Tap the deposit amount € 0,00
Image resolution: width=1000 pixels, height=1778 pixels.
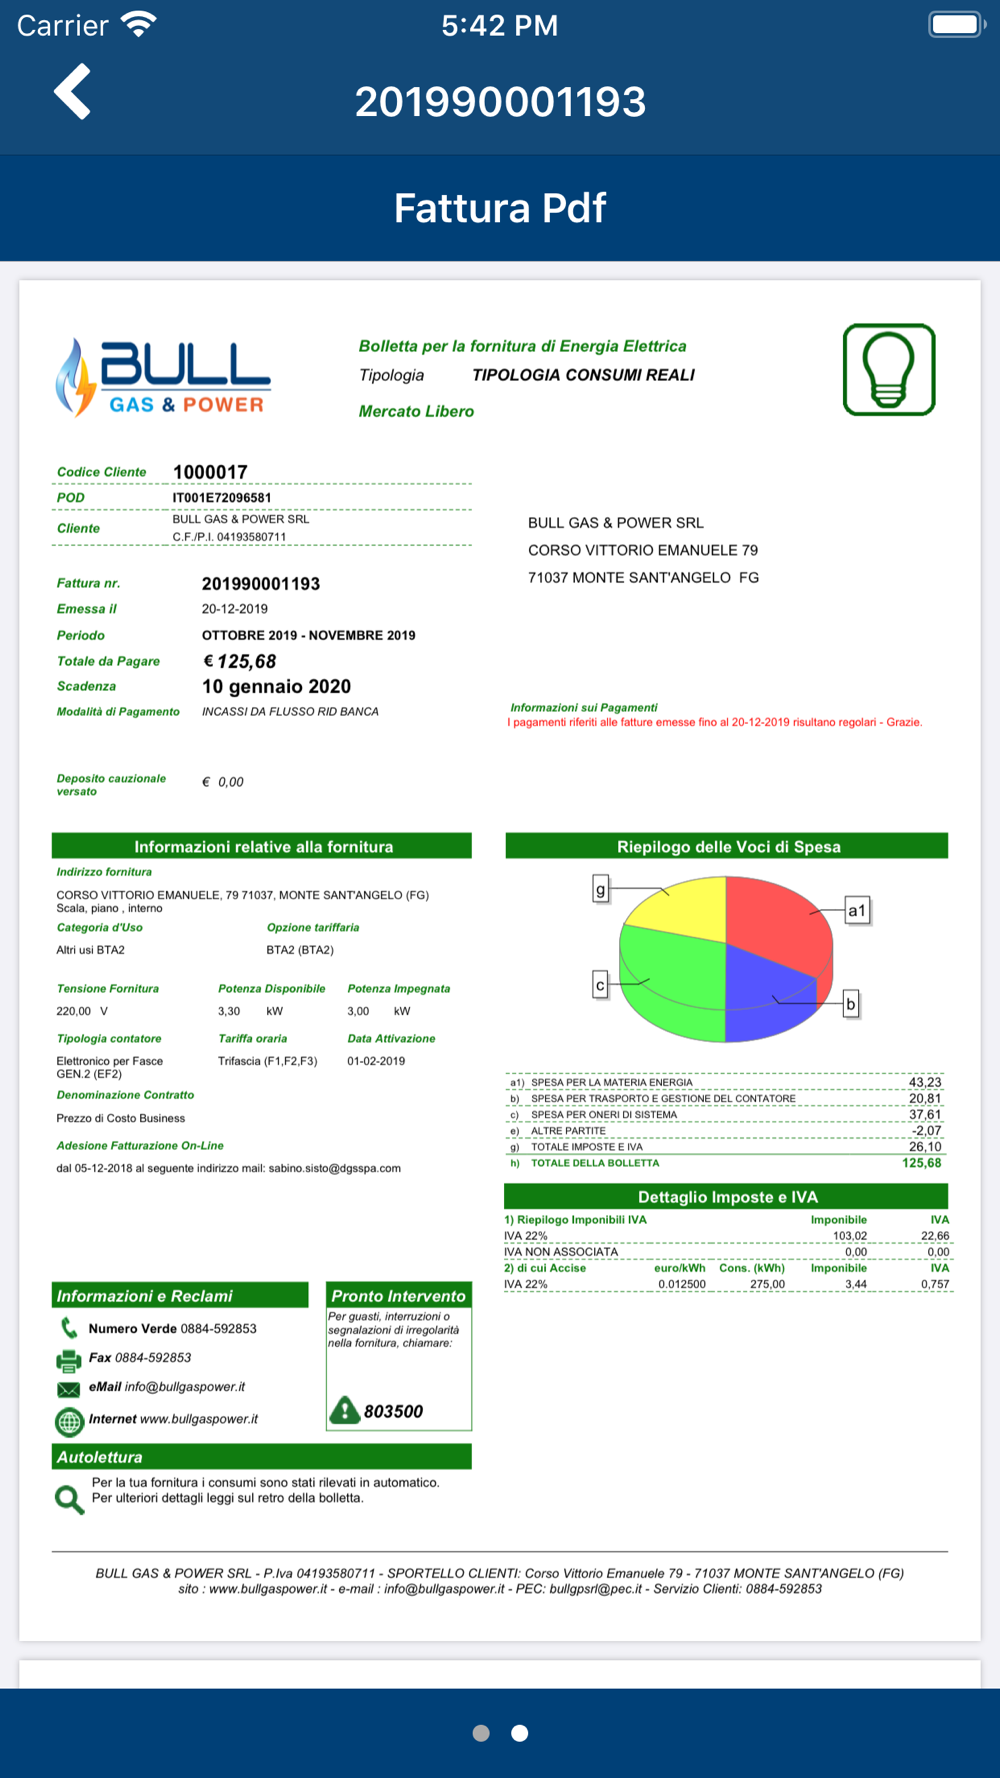(x=223, y=782)
